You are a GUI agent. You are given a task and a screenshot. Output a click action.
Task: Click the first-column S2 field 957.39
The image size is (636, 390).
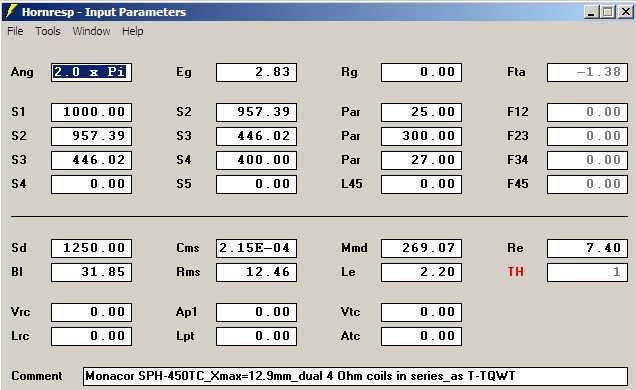(91, 136)
